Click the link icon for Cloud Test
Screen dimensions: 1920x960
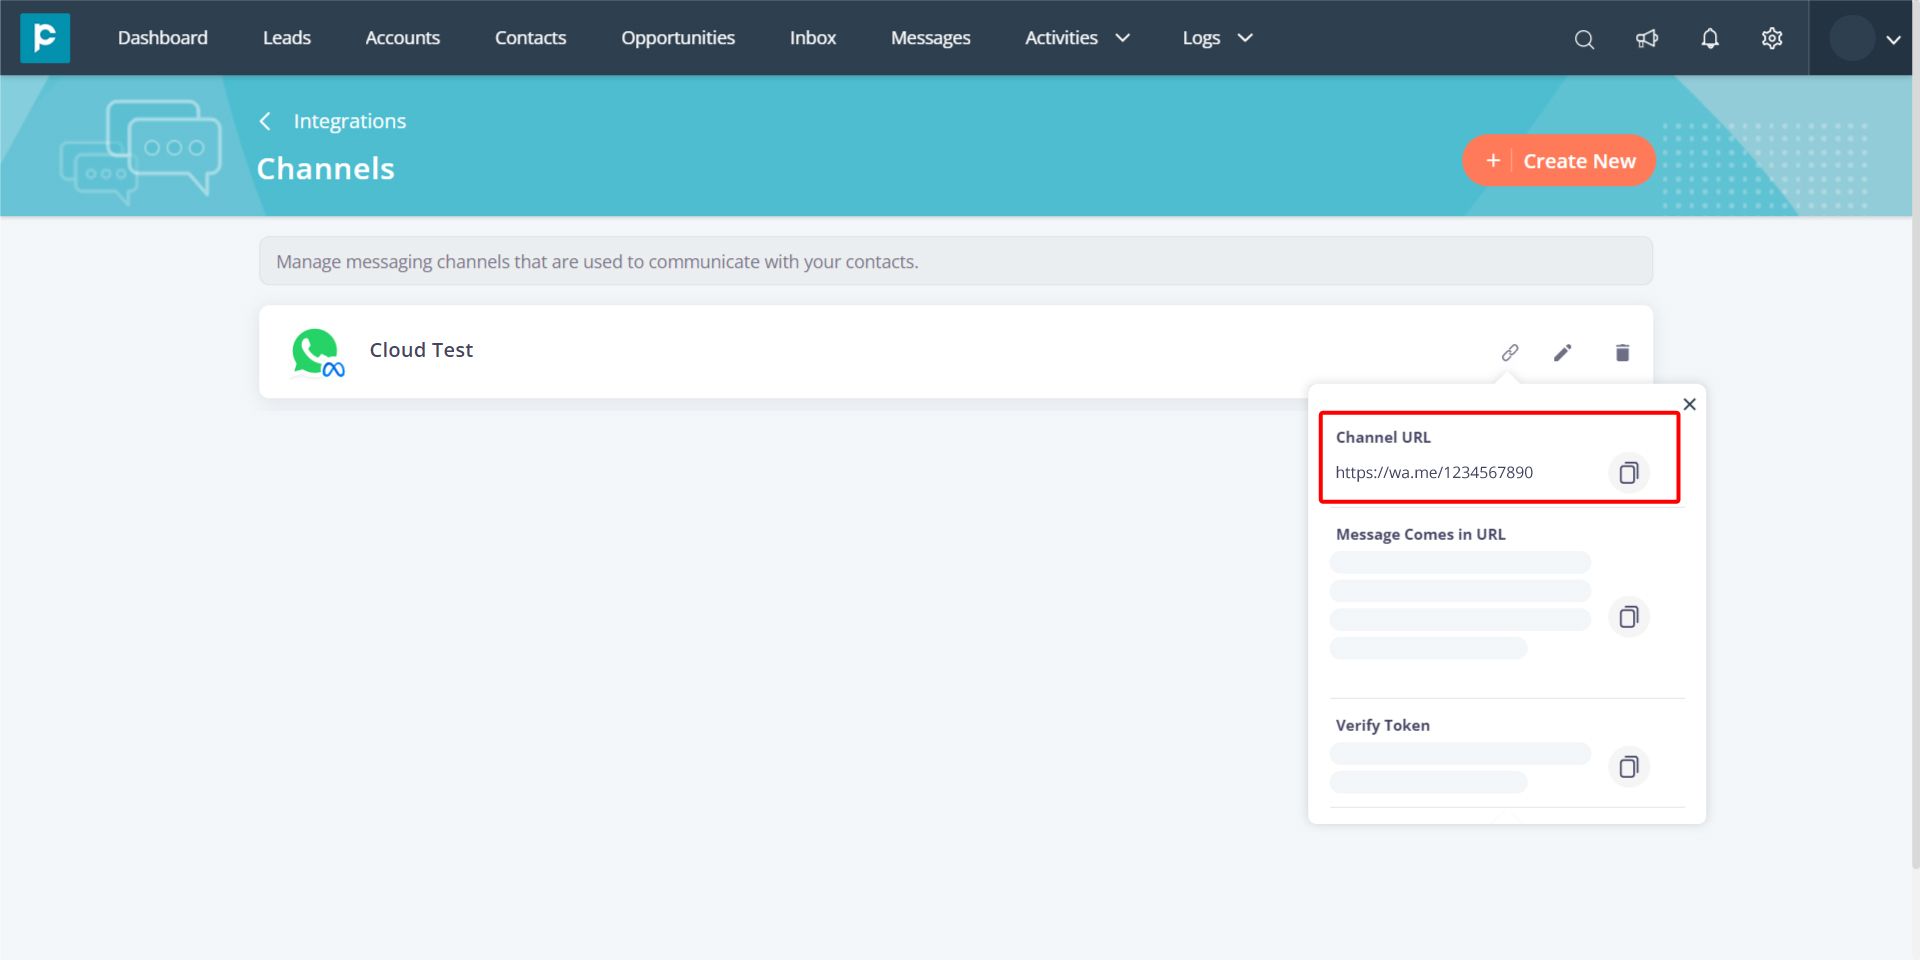[1510, 352]
